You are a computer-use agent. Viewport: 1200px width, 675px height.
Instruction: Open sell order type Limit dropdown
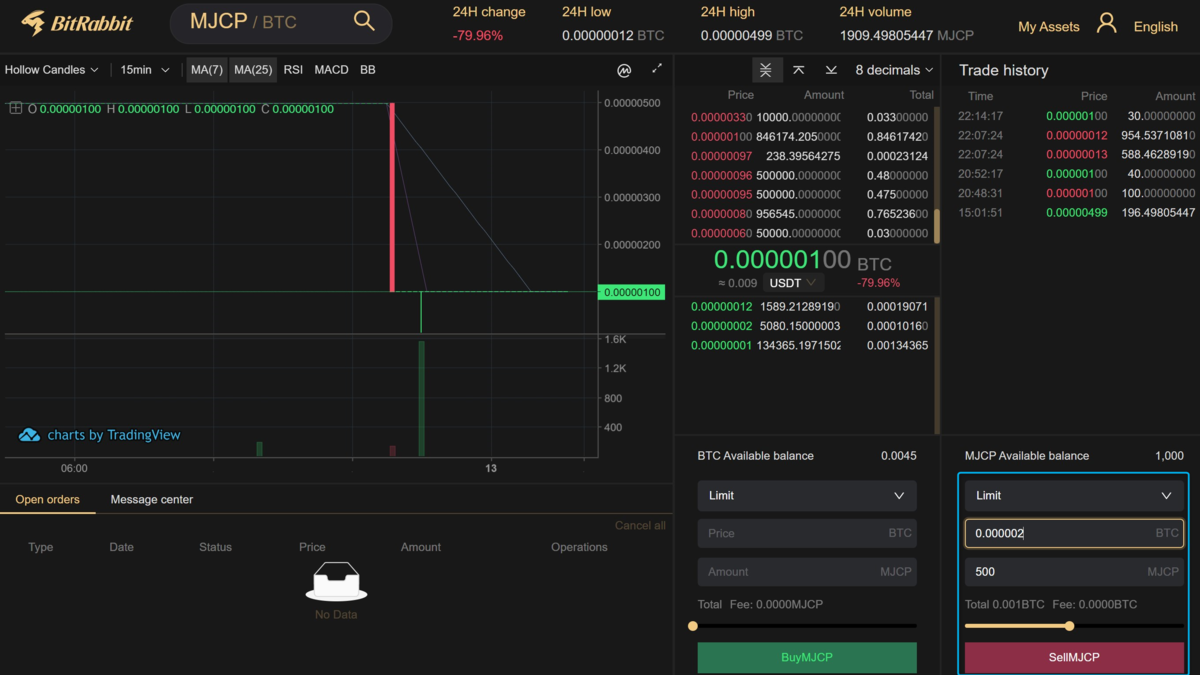(1074, 495)
